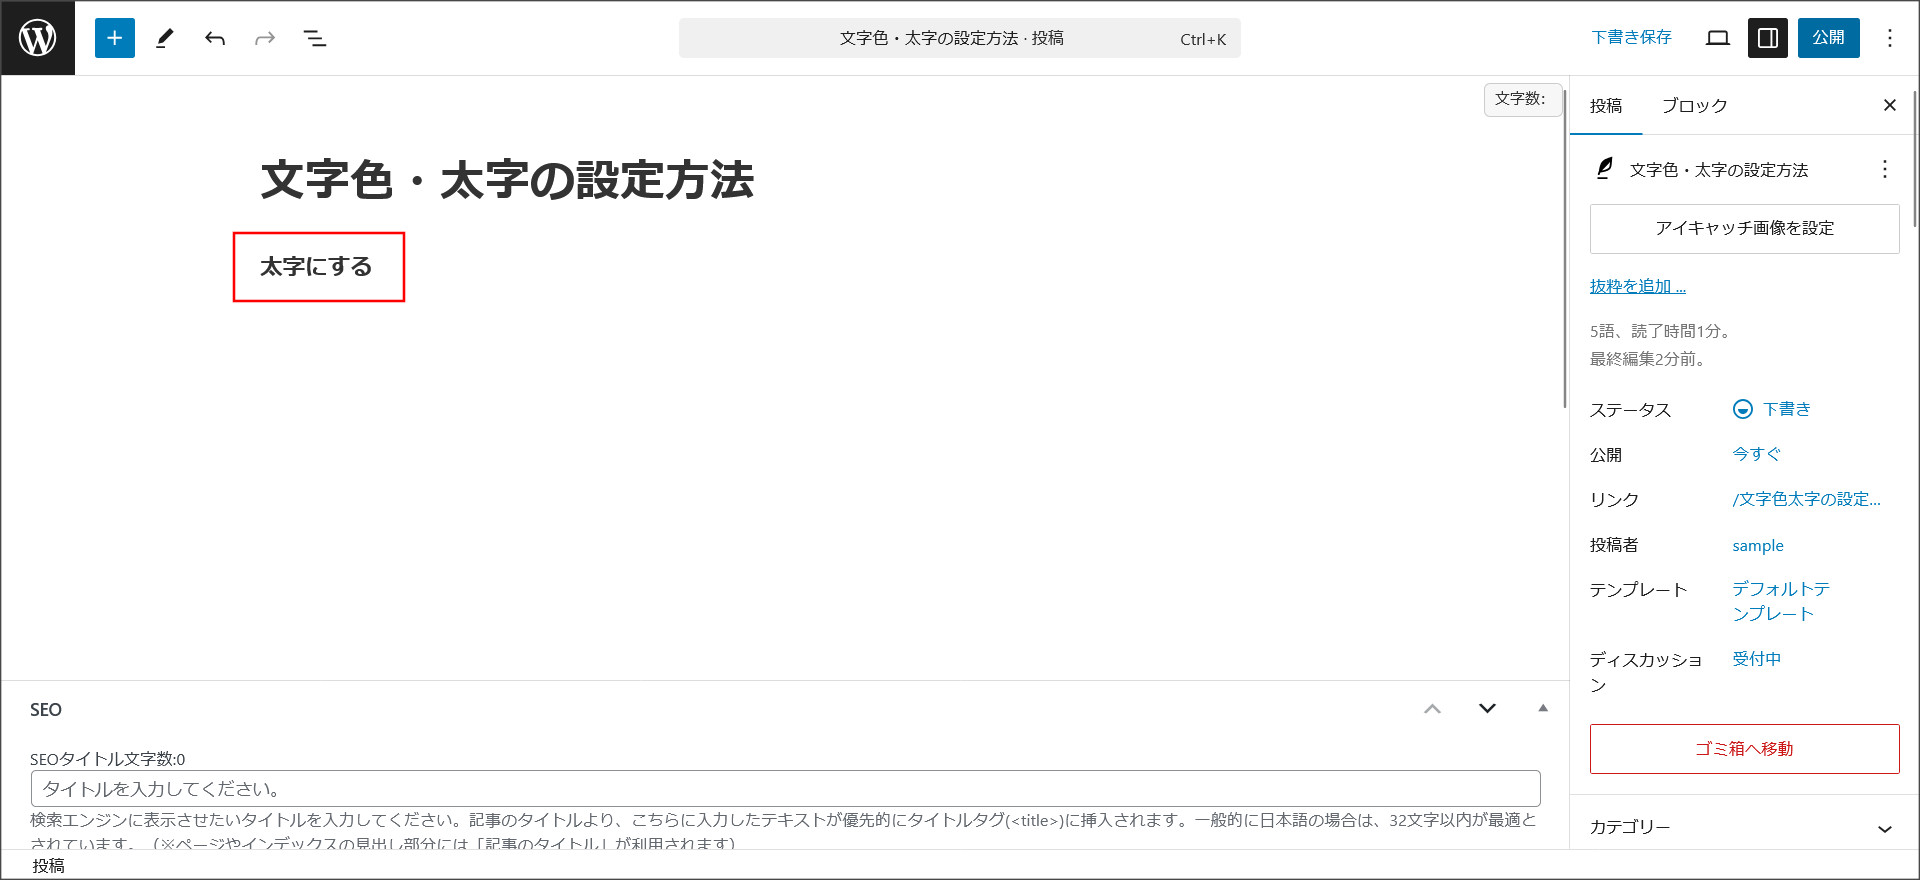Click the 最終編集2分前 text
Screen dimensions: 1920x880
[1648, 359]
